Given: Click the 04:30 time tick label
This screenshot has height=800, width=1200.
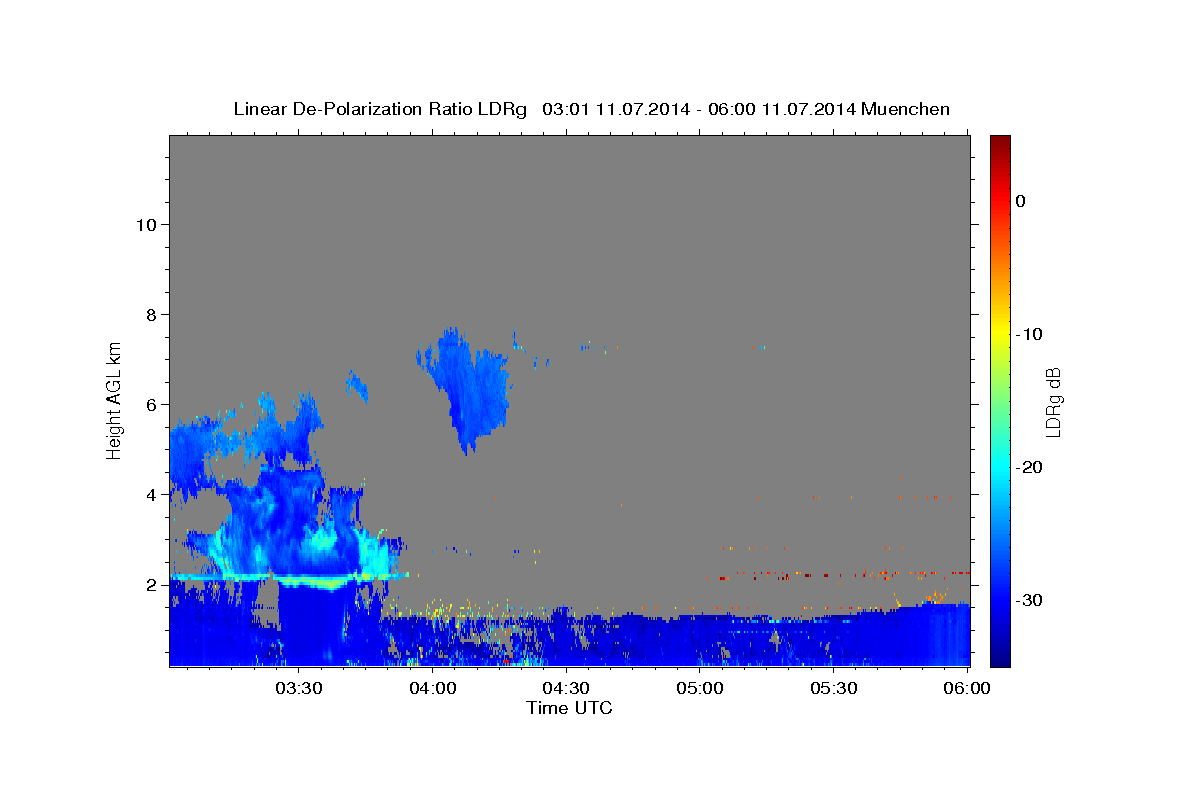Looking at the screenshot, I should tap(567, 689).
